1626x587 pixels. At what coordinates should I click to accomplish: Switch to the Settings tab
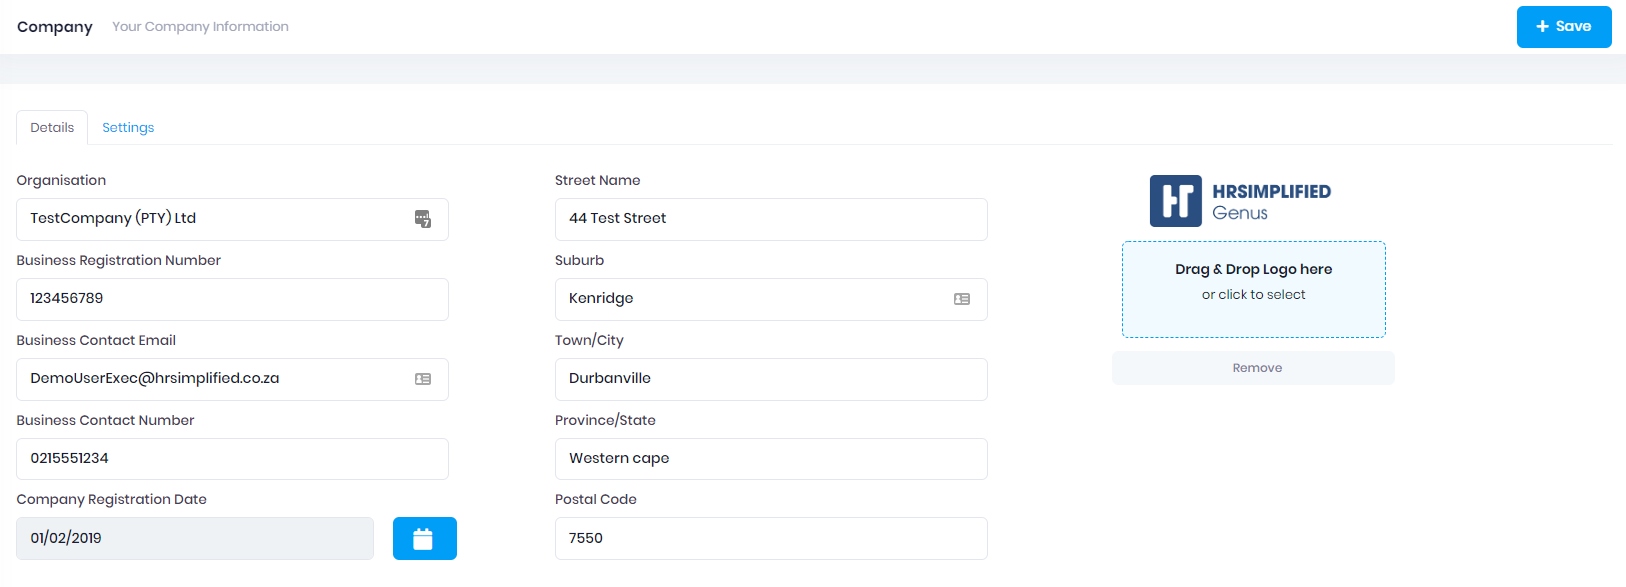click(128, 127)
